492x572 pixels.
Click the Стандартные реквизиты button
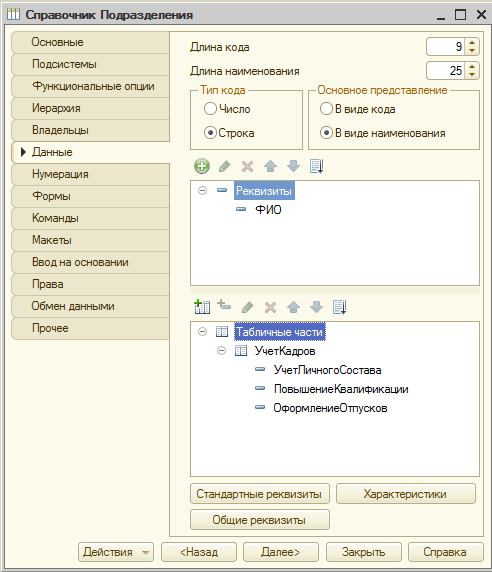click(260, 494)
